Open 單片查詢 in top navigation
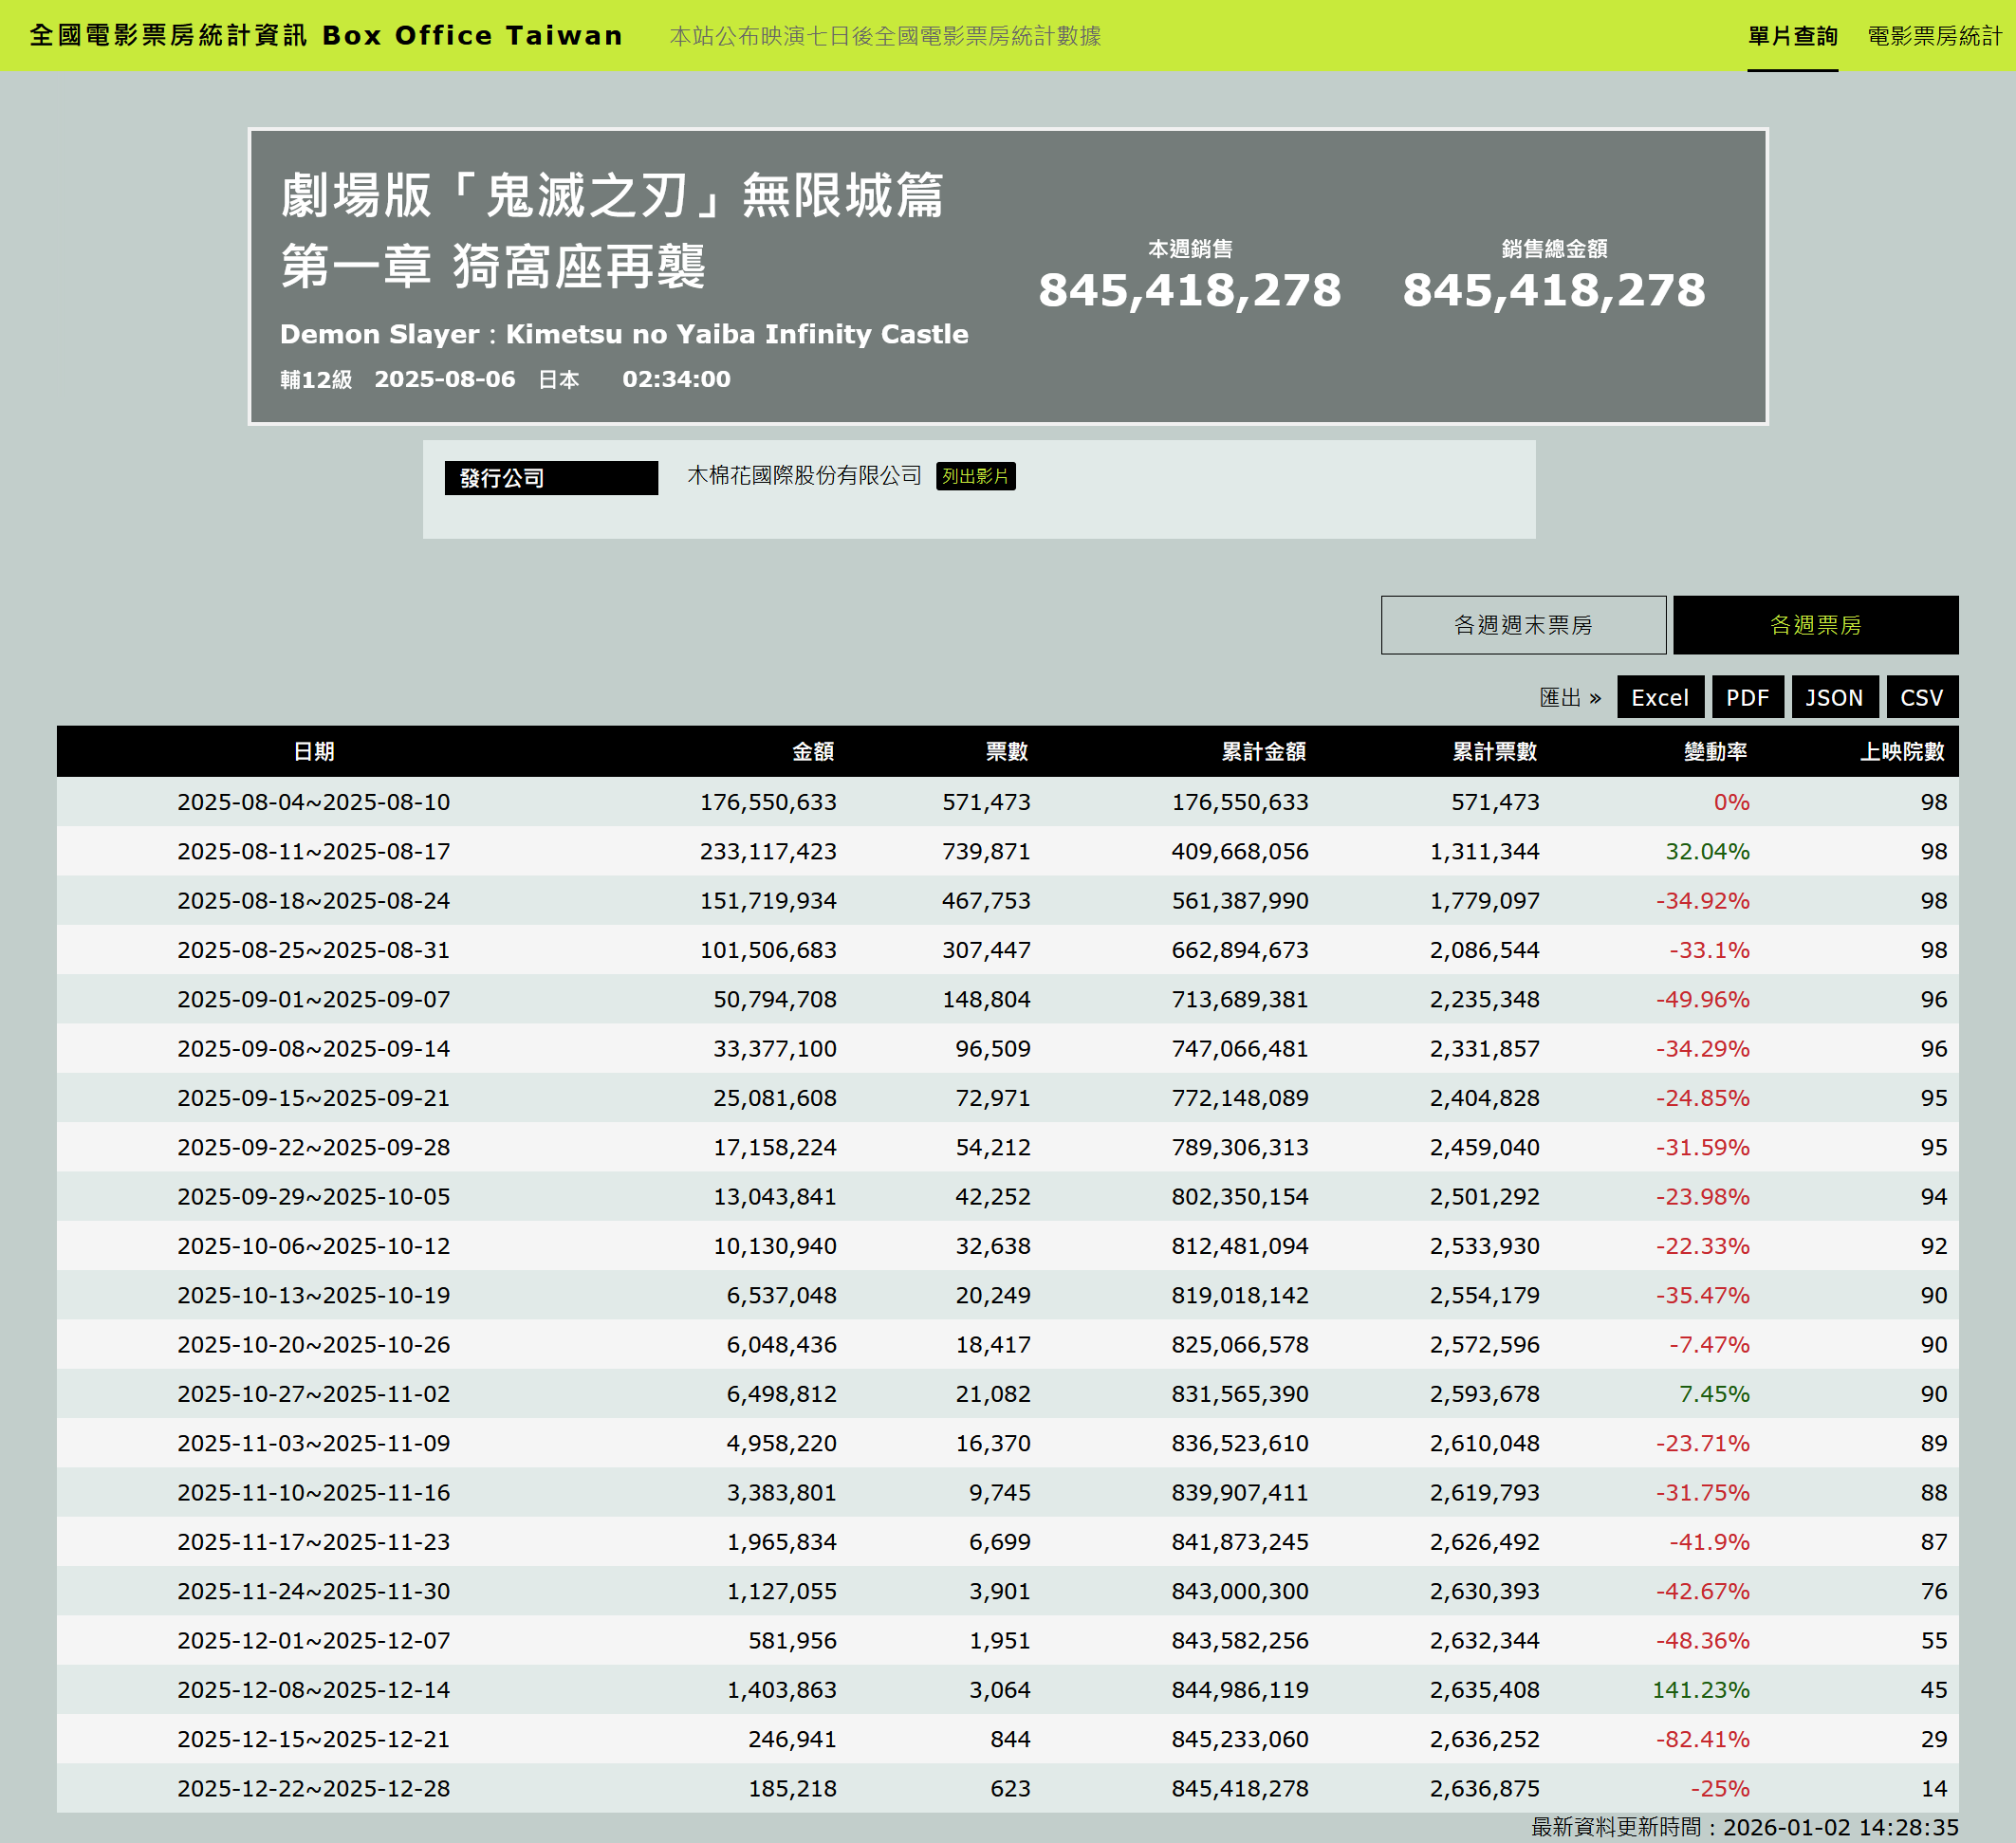Image resolution: width=2016 pixels, height=1843 pixels. point(1791,36)
